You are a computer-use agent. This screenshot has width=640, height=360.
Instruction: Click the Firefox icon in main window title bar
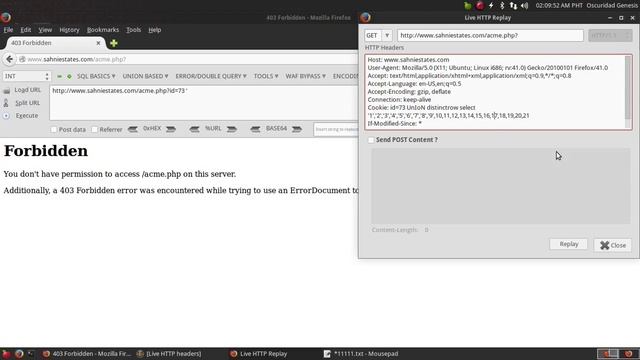[5, 18]
